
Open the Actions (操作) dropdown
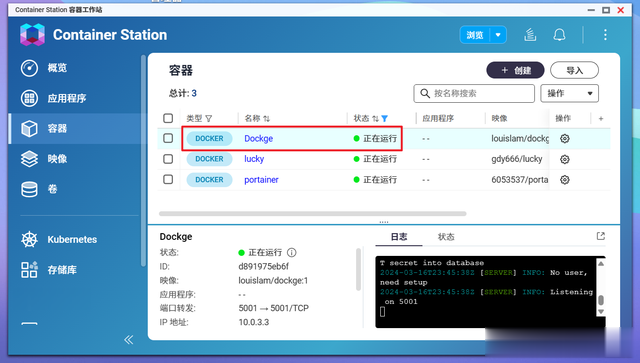point(569,94)
